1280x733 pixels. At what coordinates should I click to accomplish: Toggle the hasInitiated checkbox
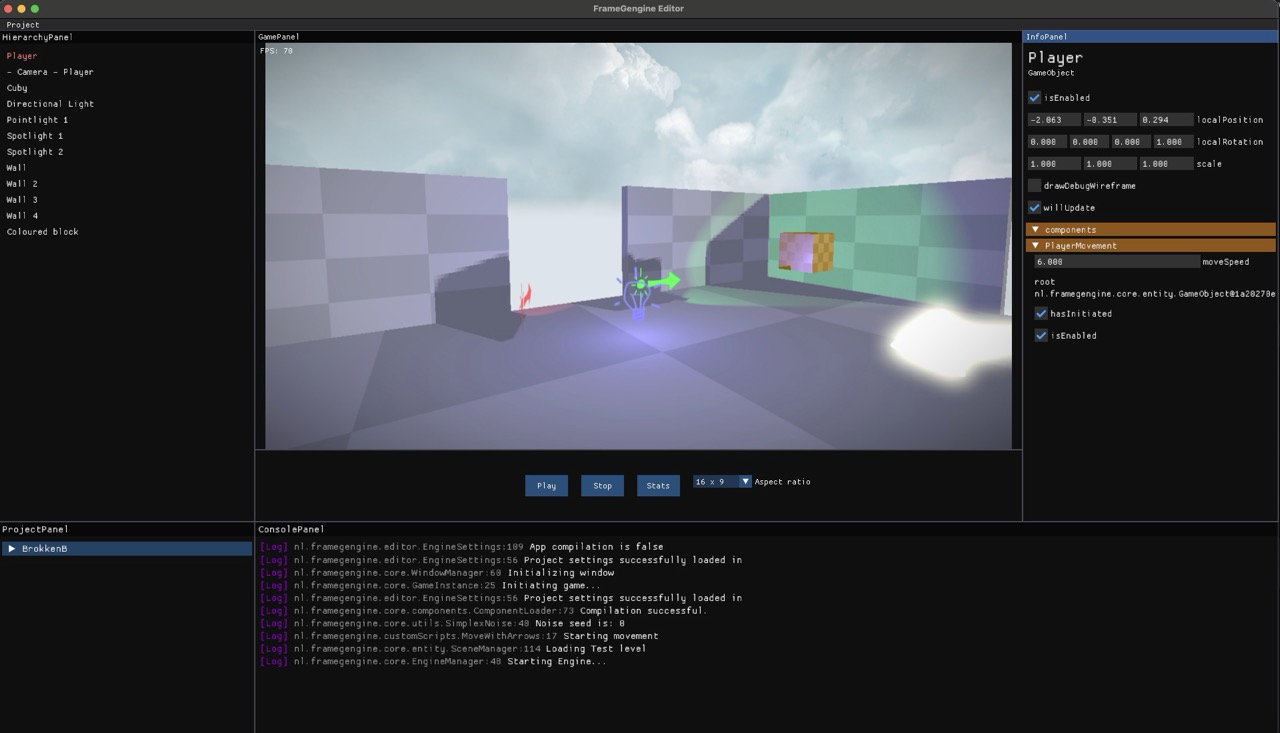[1041, 314]
